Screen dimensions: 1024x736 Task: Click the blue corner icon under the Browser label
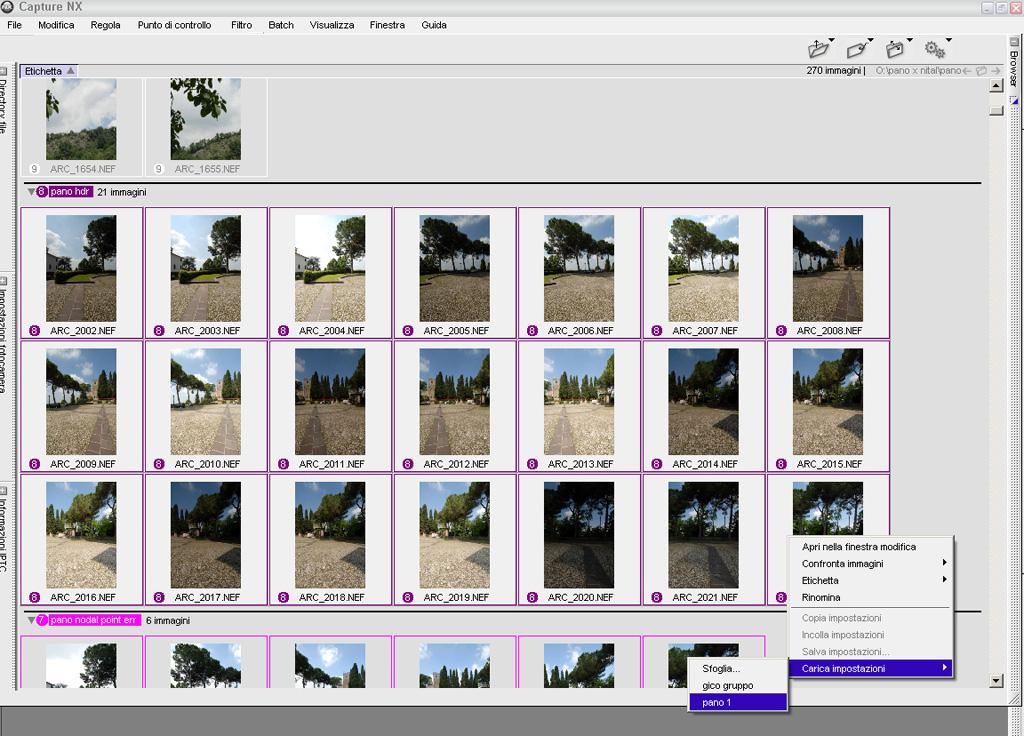tap(1014, 100)
